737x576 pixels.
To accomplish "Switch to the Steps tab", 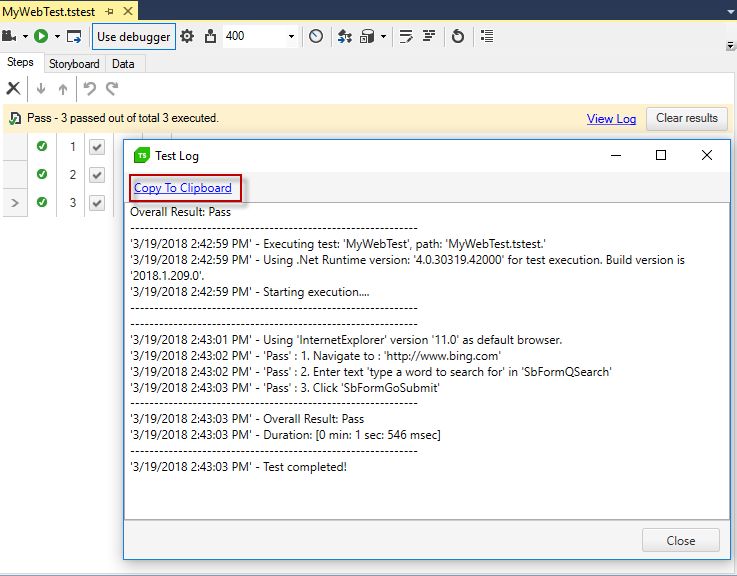I will click(20, 63).
